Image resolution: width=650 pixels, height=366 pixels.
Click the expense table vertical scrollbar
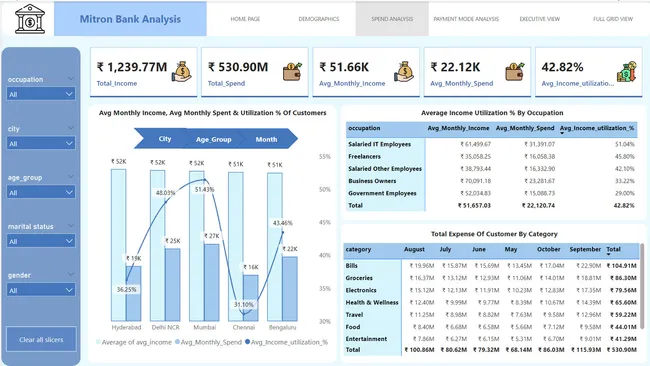click(x=642, y=286)
